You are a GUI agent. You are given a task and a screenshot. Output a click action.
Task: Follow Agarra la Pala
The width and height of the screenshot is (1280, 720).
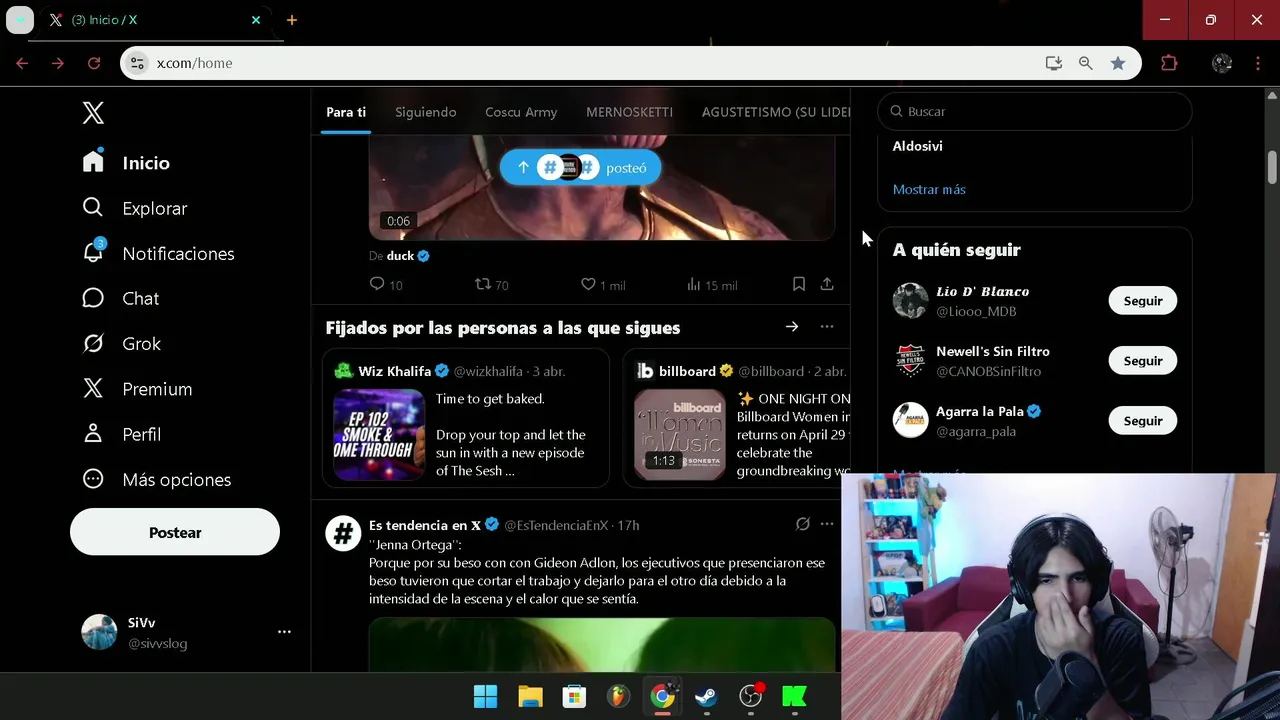click(x=1143, y=421)
